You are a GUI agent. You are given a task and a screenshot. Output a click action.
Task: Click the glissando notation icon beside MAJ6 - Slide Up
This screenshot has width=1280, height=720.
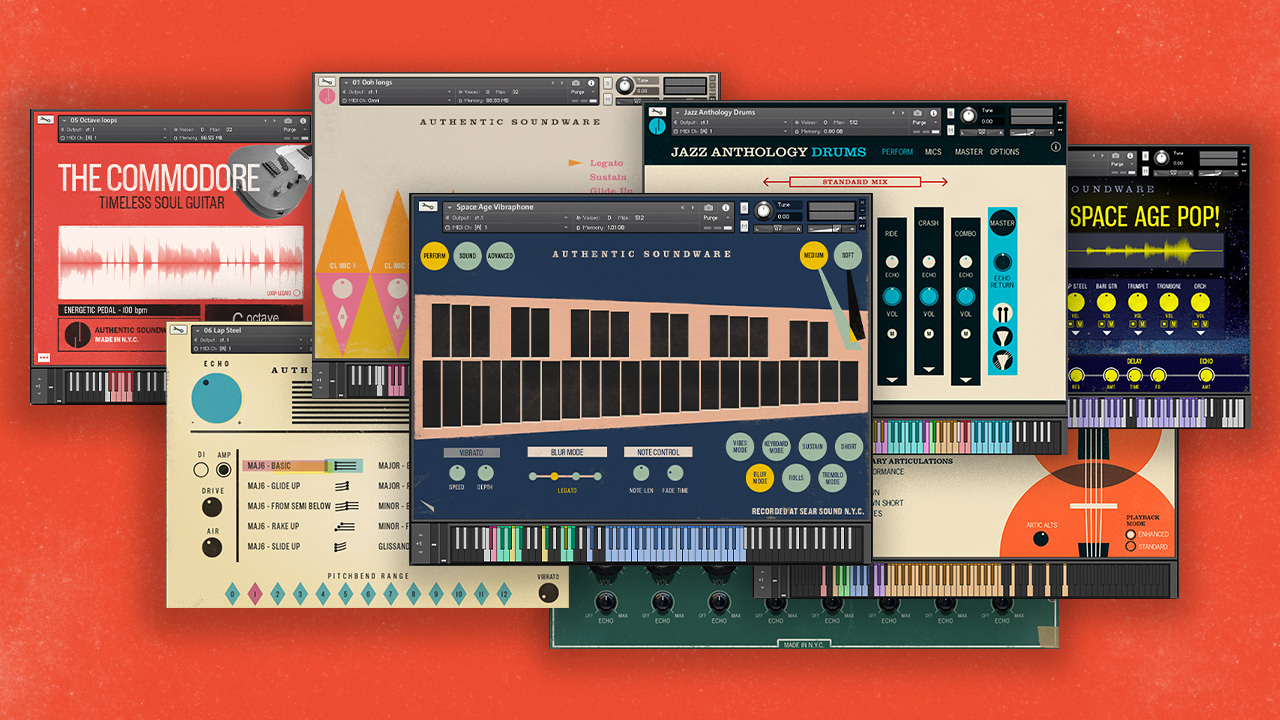coord(340,546)
